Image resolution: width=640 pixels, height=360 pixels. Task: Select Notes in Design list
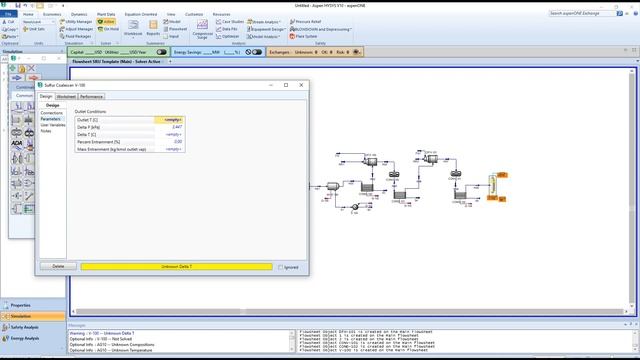pyautogui.click(x=46, y=131)
